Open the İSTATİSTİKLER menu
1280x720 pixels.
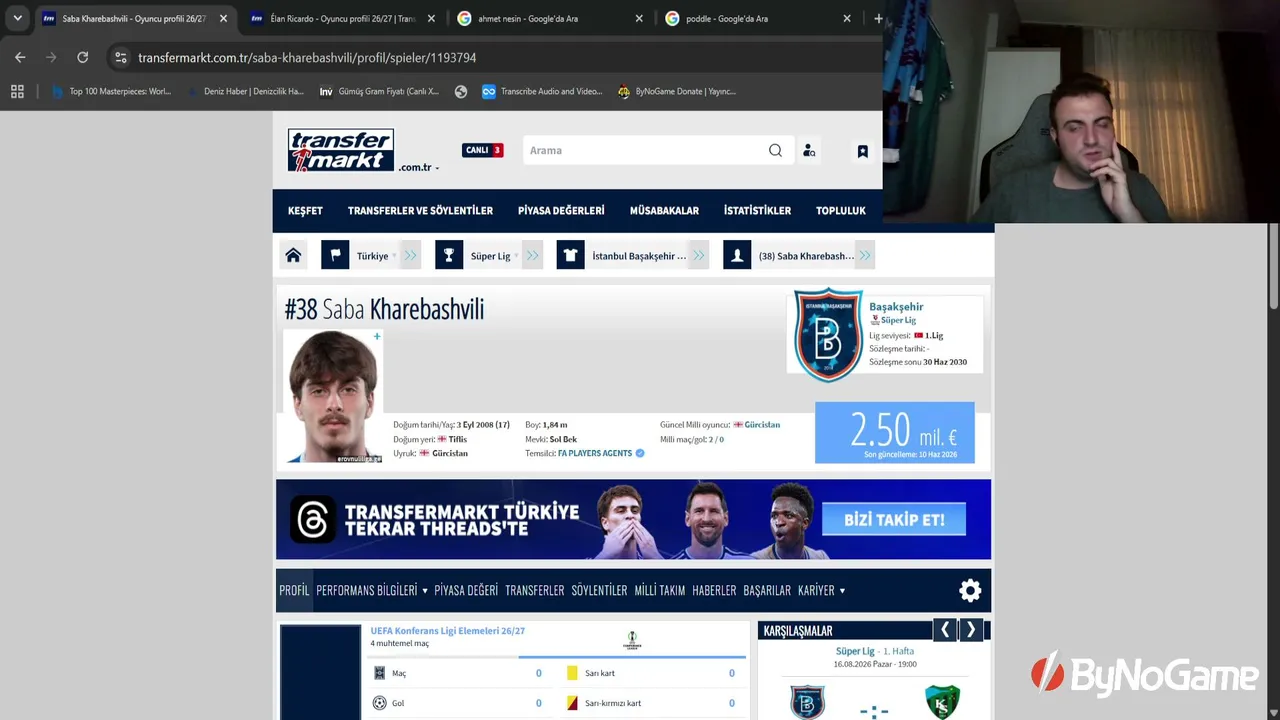pyautogui.click(x=757, y=211)
